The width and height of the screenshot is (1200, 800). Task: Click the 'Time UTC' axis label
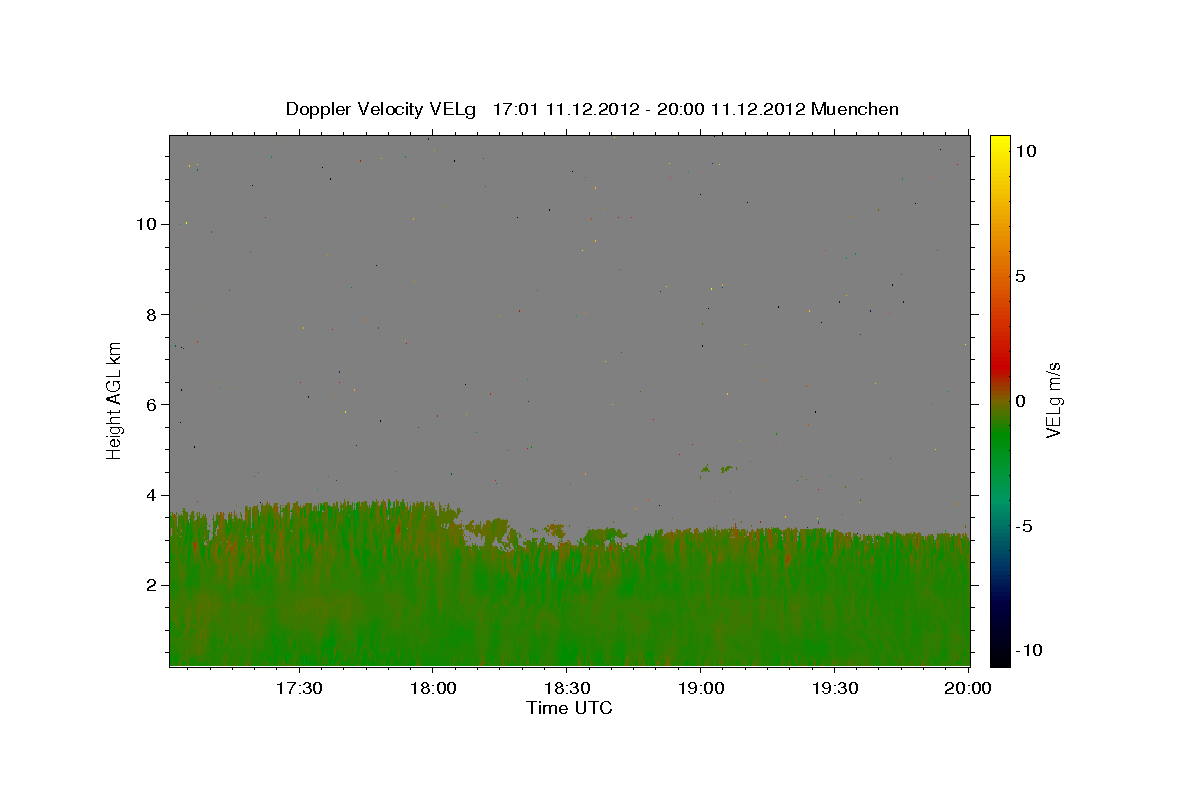[x=569, y=708]
